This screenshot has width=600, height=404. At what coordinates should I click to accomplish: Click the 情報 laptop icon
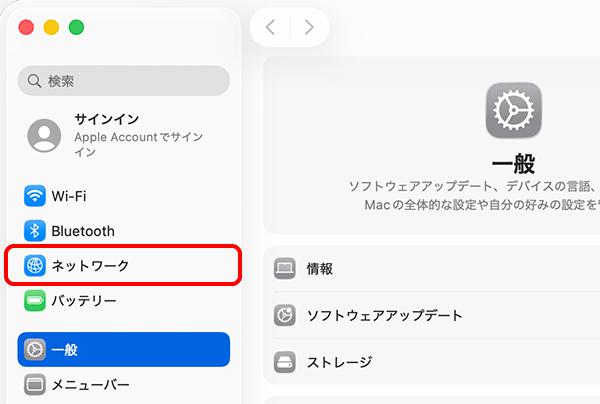[285, 268]
